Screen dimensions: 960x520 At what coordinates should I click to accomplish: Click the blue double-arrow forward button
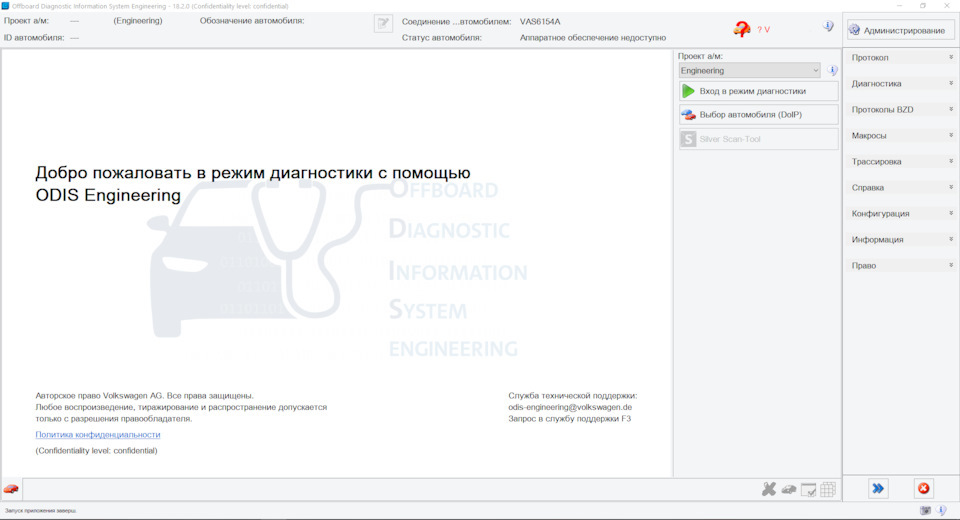878,488
